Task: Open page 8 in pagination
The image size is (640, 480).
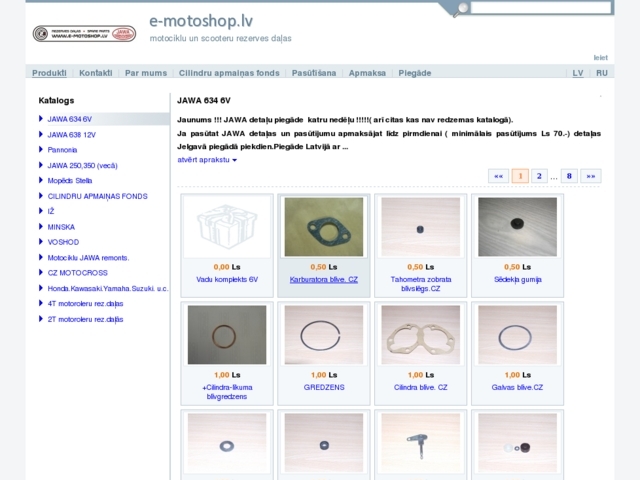Action: coord(569,176)
